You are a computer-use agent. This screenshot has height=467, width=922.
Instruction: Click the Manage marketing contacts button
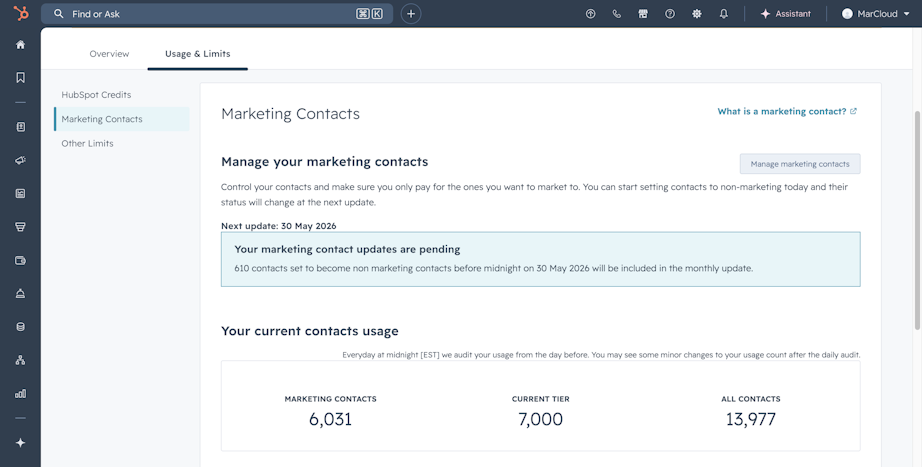800,164
